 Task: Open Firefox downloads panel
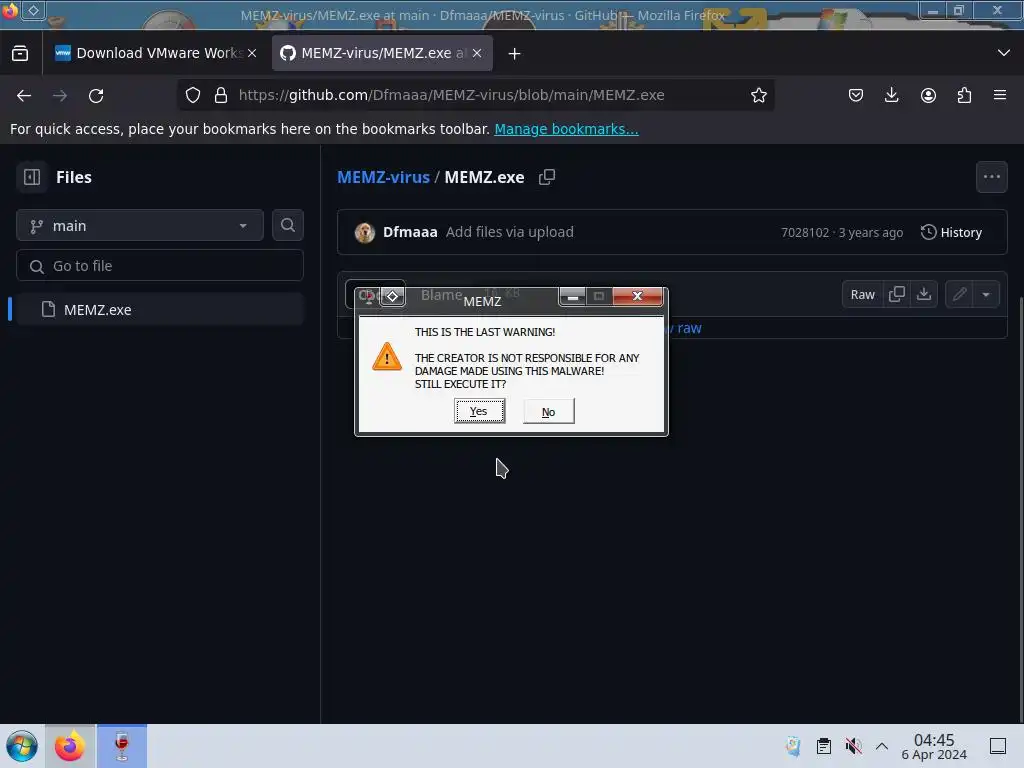[x=891, y=95]
